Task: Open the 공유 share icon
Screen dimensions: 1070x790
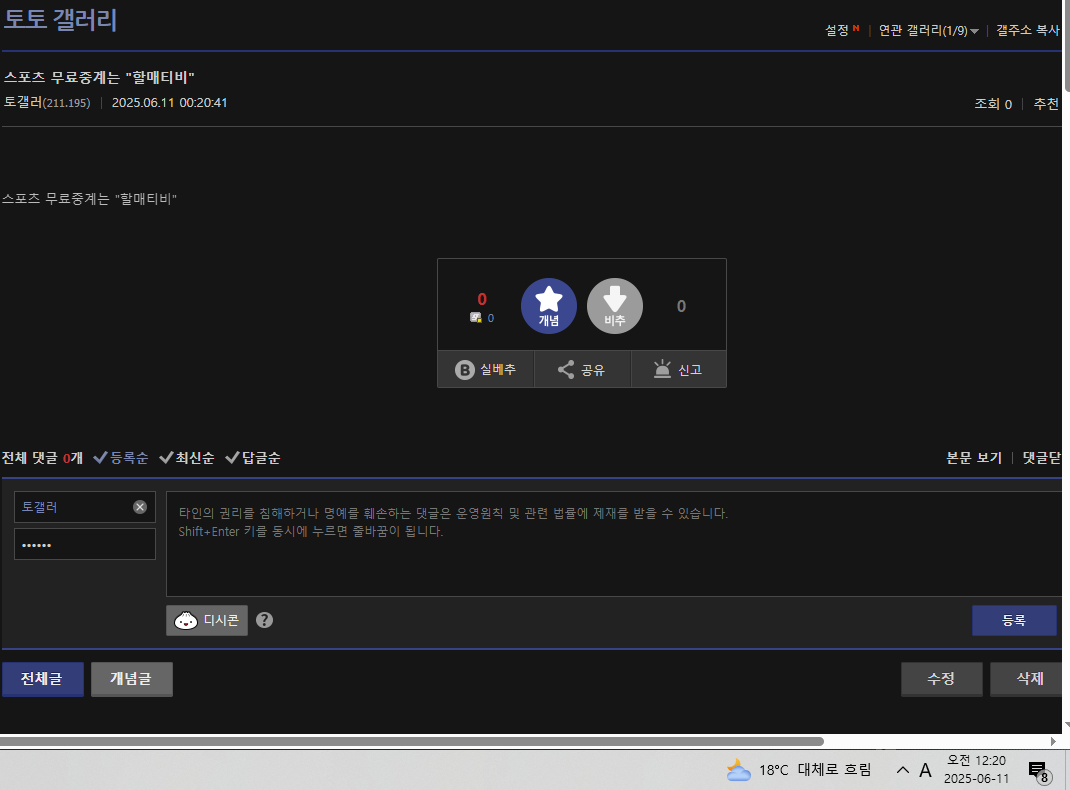Action: [566, 370]
